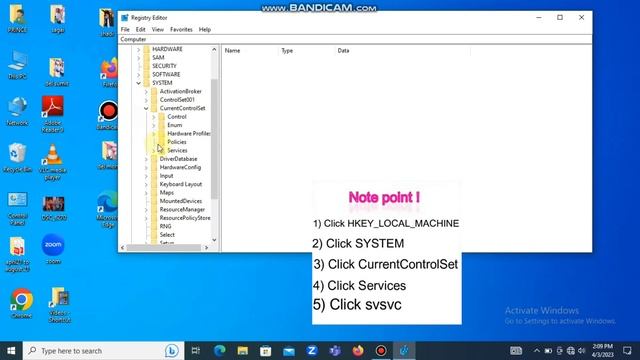
Task: Open Chrome desktop shortcut
Action: tap(21, 303)
